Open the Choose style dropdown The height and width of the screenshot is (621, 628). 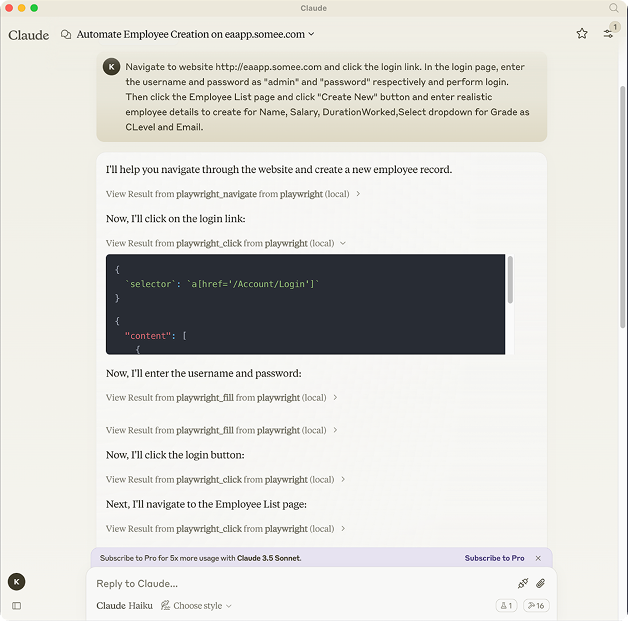[x=196, y=606]
